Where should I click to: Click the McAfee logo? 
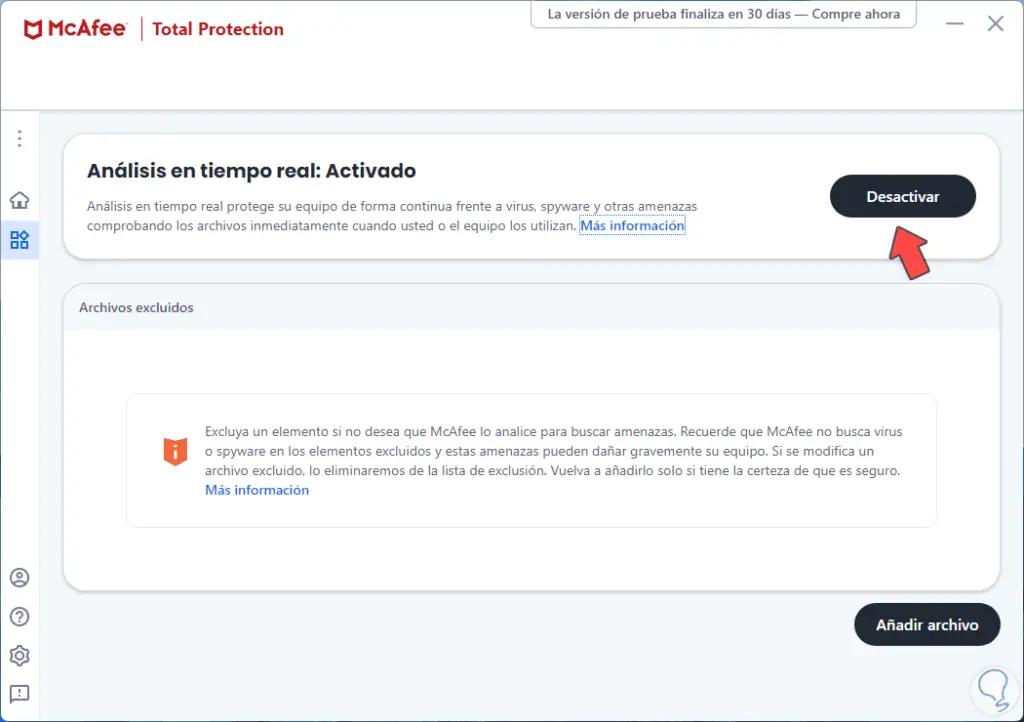click(75, 29)
